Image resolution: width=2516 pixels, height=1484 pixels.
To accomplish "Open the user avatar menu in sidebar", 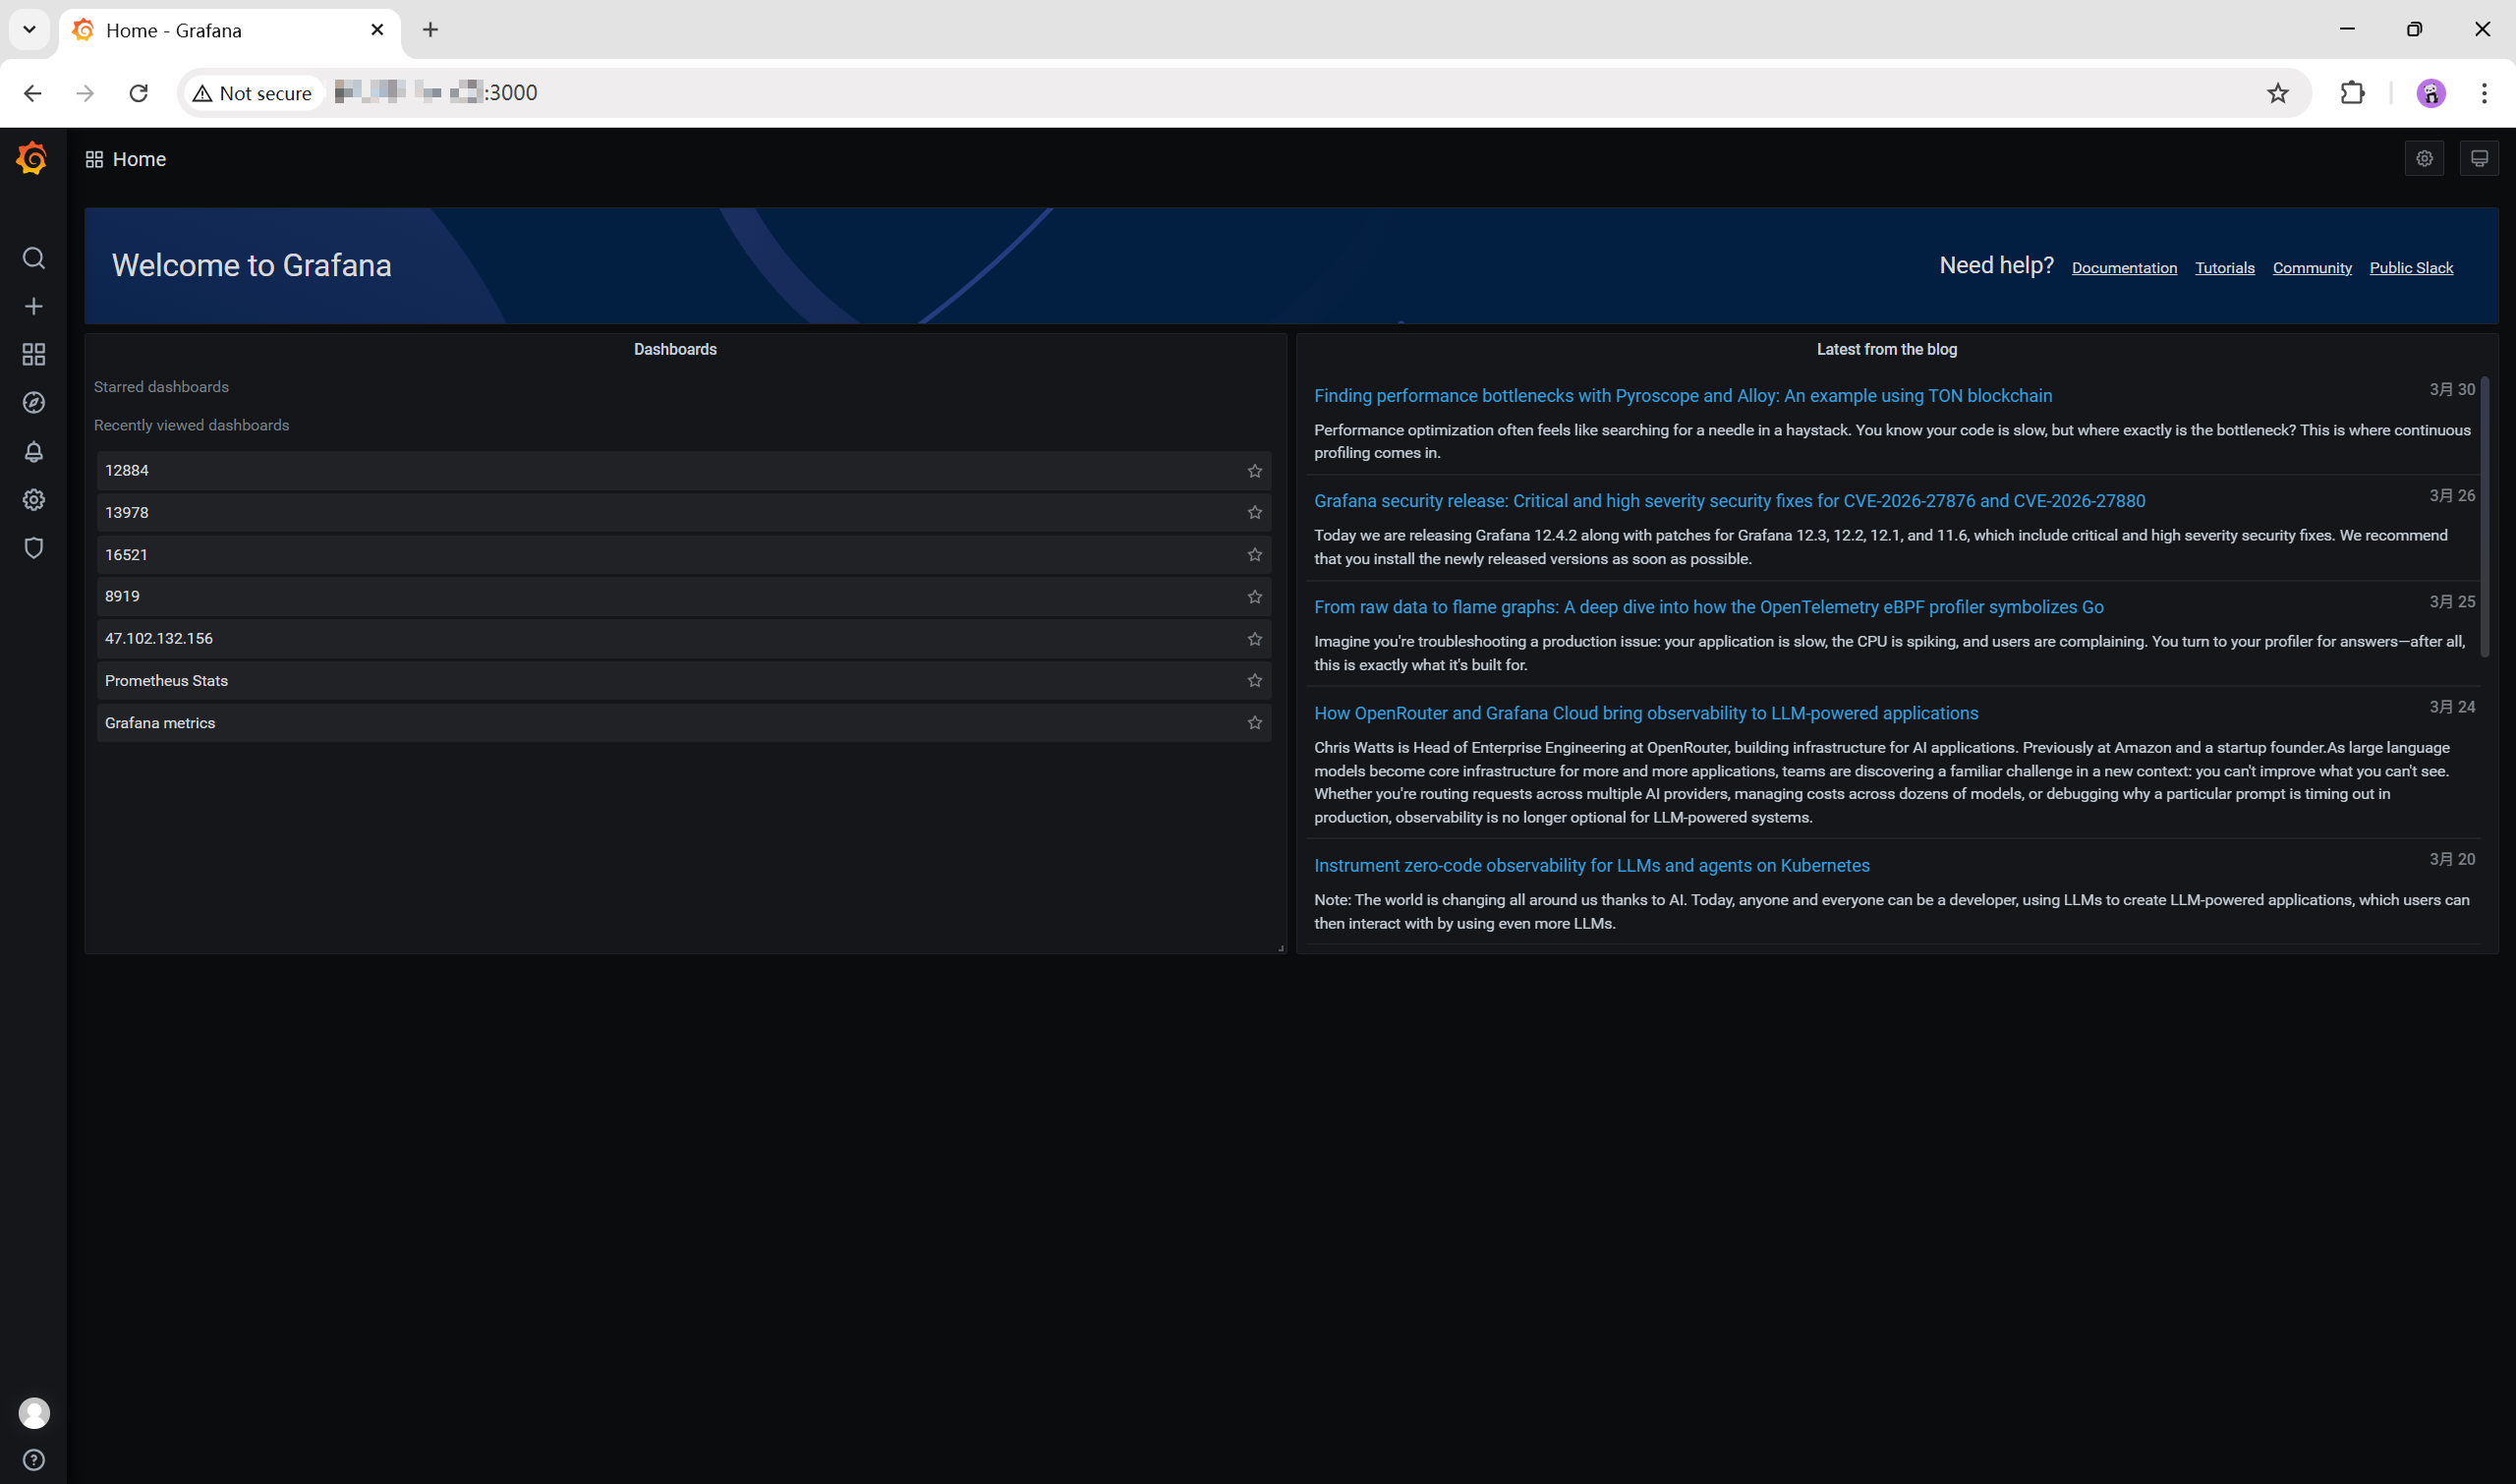I will [33, 1412].
